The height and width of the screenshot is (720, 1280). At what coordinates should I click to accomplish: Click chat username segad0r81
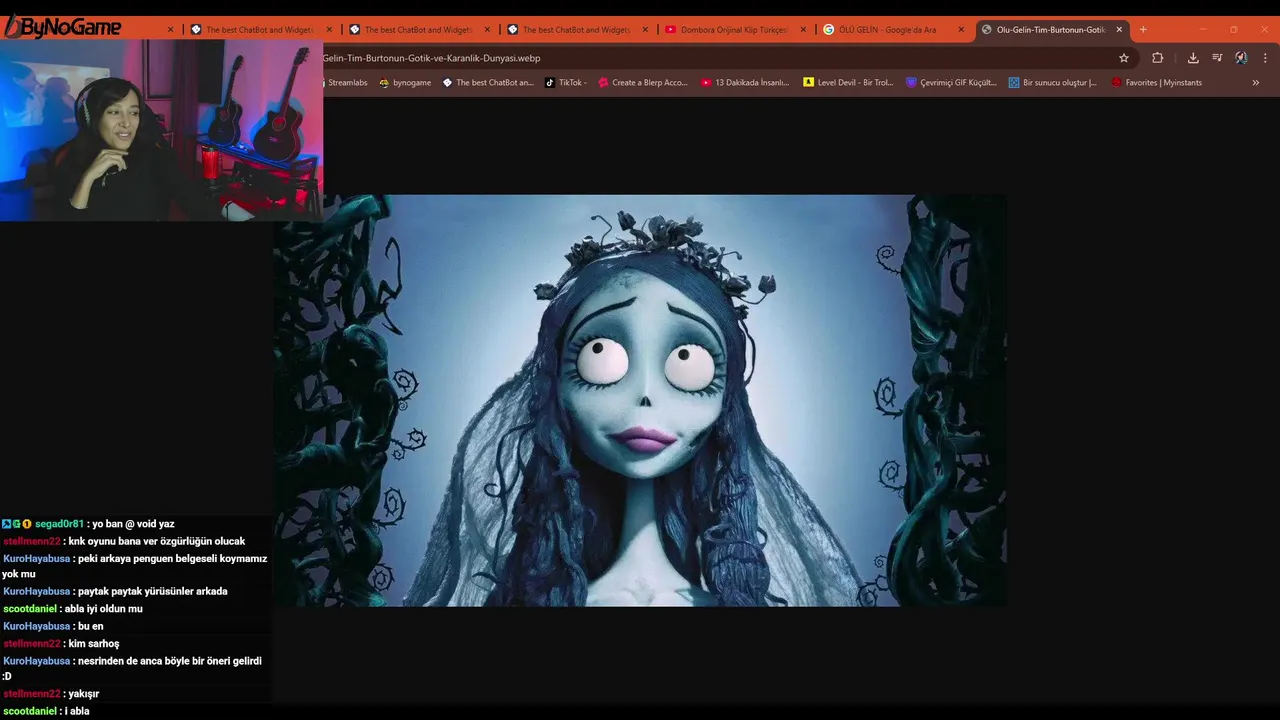(59, 524)
